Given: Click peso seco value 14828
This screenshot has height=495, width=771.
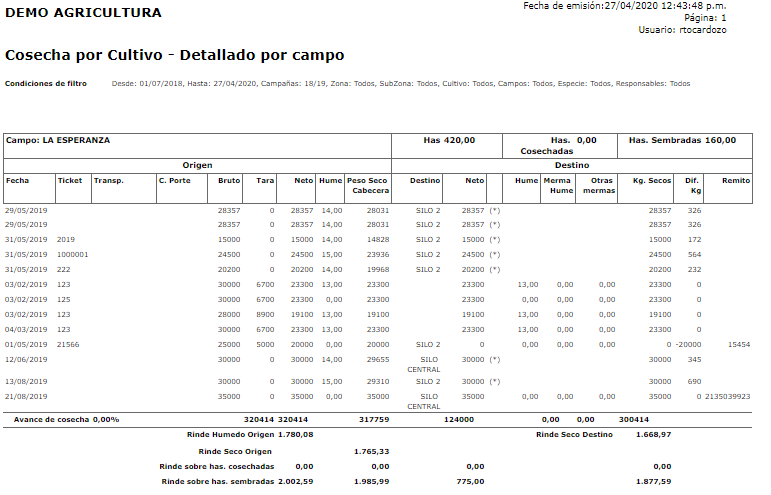Looking at the screenshot, I should click(378, 240).
